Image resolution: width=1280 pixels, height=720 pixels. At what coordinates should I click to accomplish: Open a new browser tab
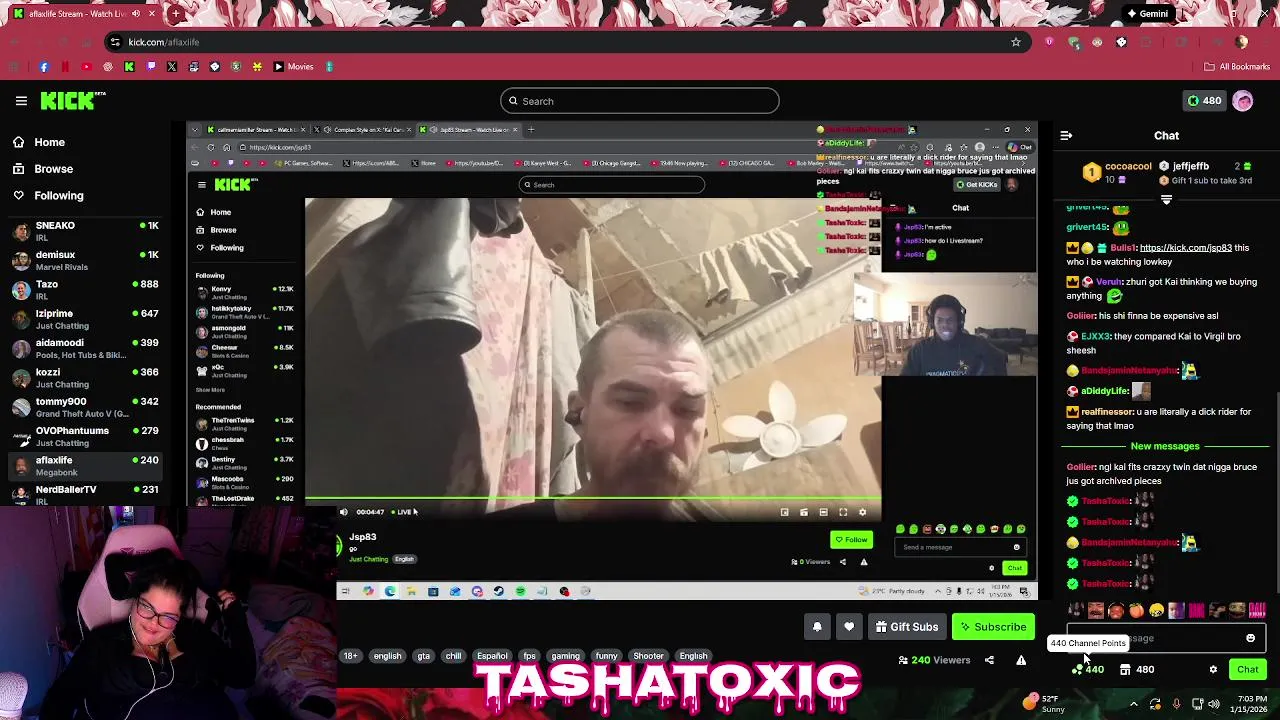[176, 14]
